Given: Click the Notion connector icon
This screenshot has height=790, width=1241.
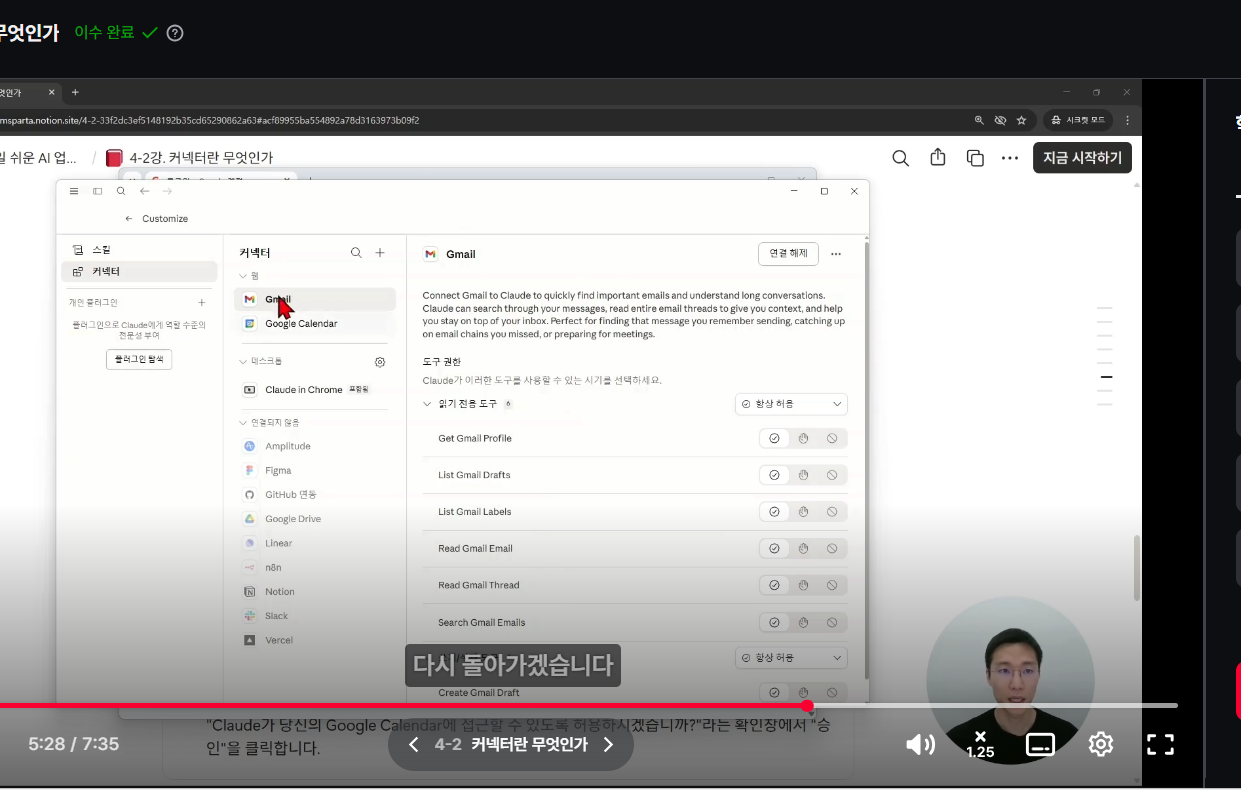Looking at the screenshot, I should (250, 592).
